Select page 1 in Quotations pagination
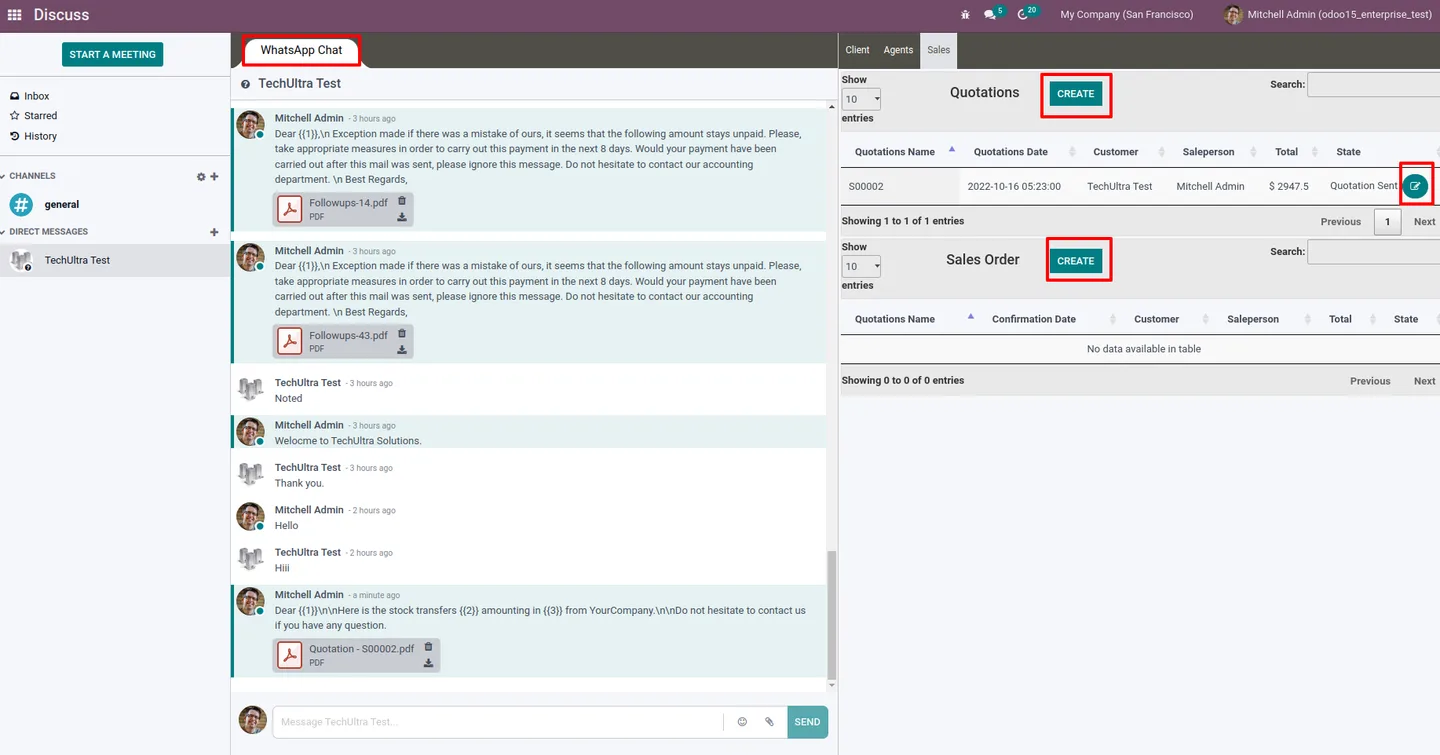Image resolution: width=1440 pixels, height=755 pixels. coord(1387,222)
